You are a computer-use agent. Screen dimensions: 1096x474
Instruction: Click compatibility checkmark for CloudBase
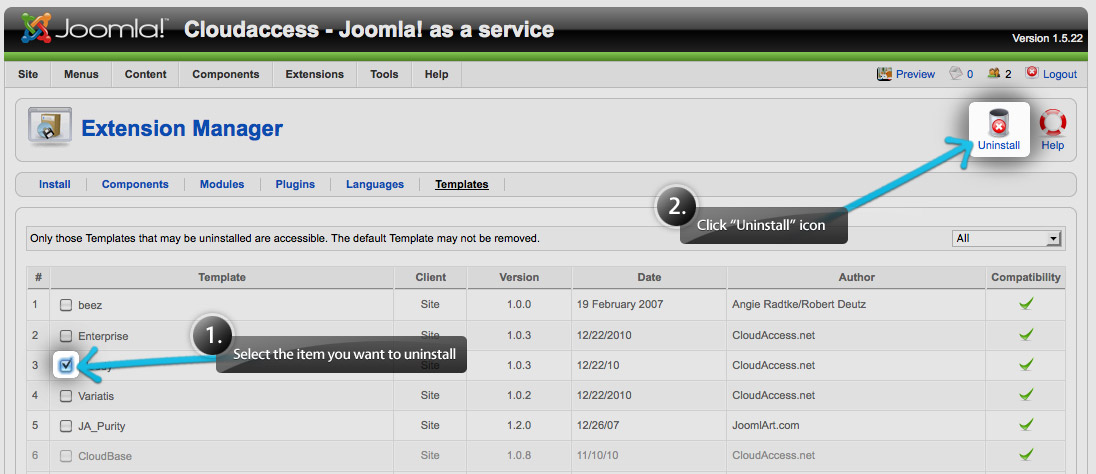point(1026,455)
